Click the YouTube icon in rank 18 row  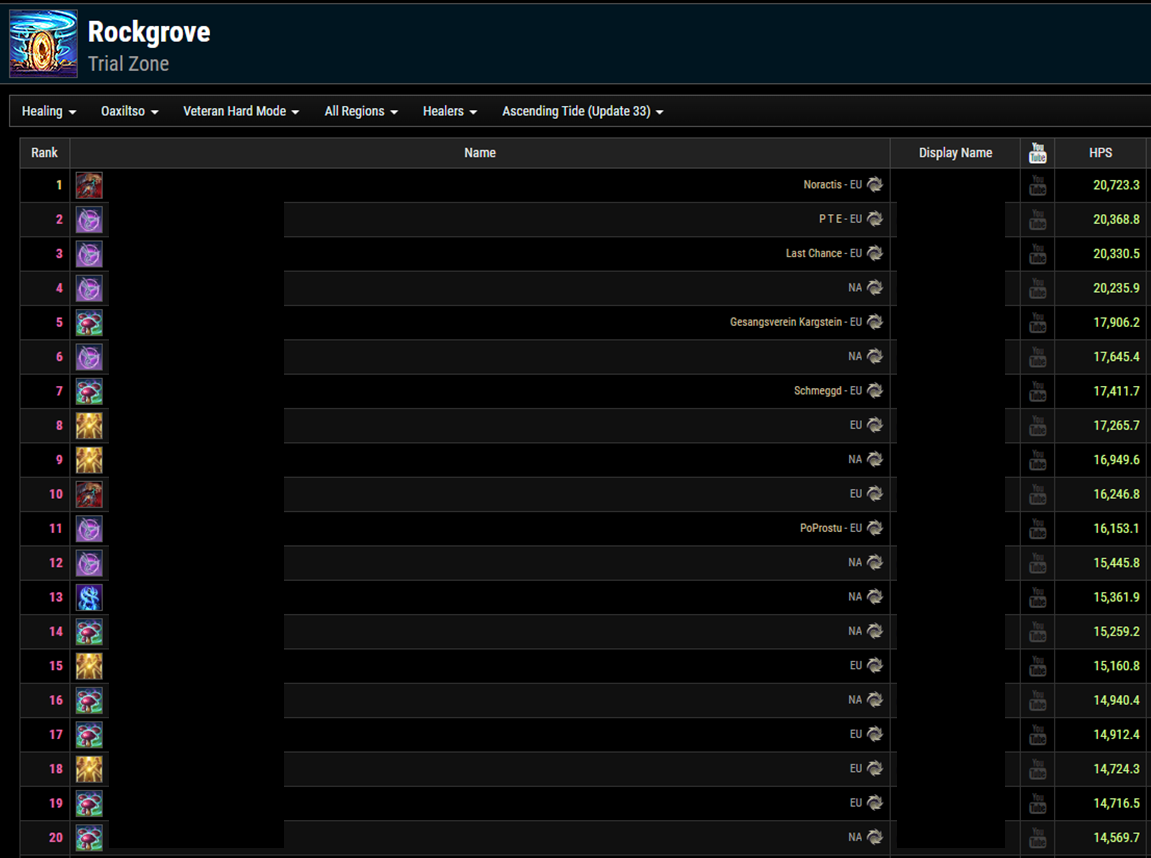tap(1037, 769)
